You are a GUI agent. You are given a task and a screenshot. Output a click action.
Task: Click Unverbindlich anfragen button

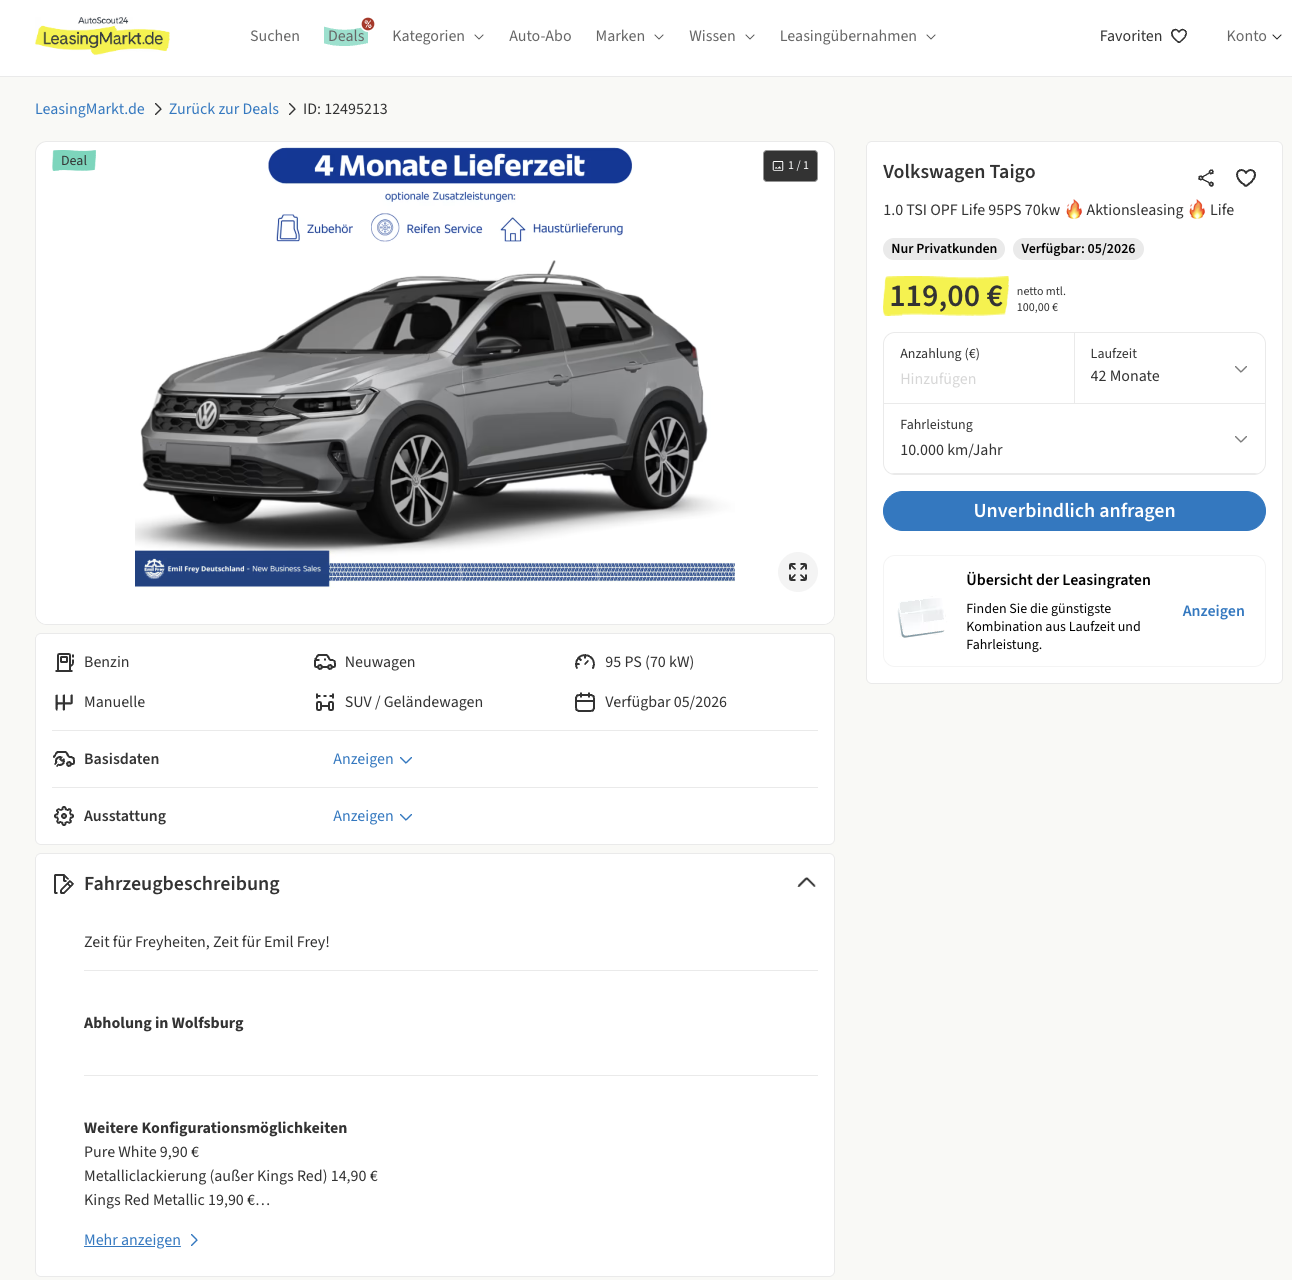pos(1074,511)
